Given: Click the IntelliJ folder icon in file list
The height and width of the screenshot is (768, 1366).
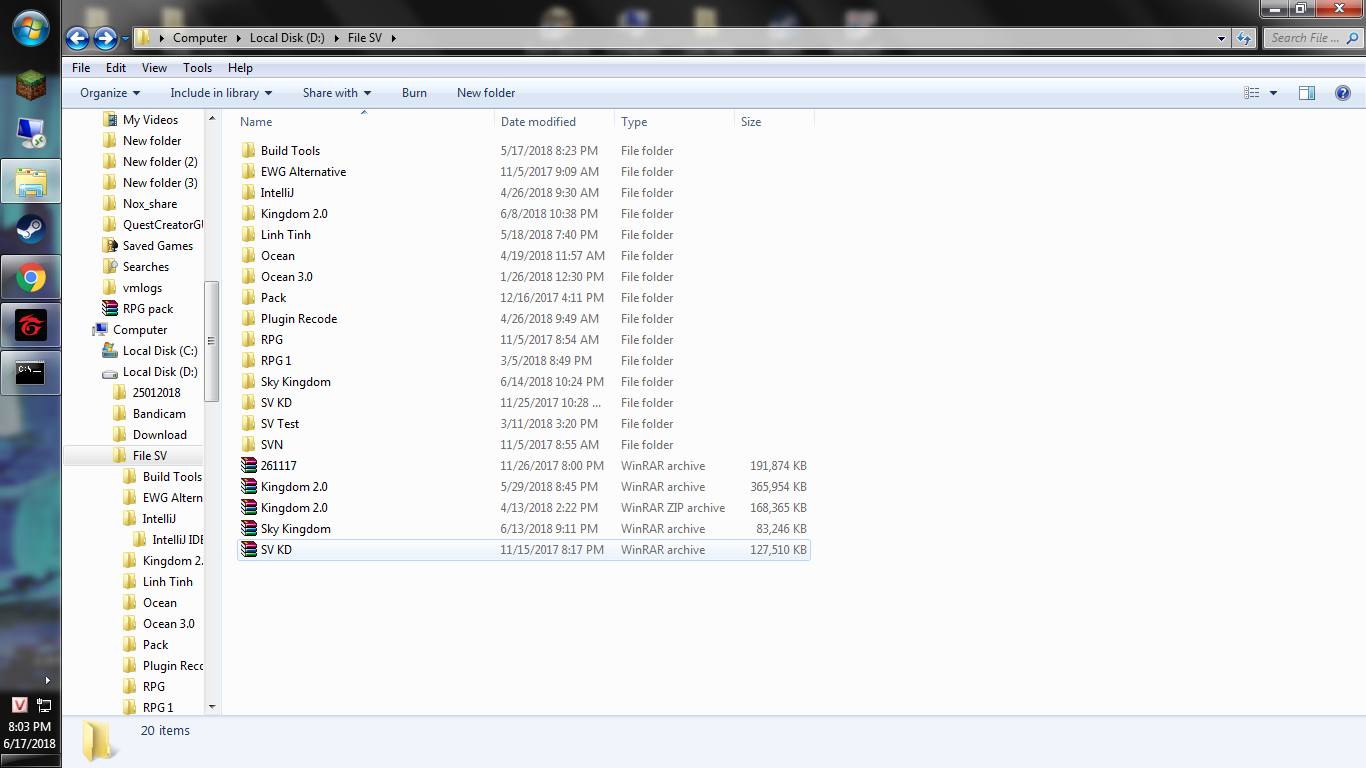Looking at the screenshot, I should 249,193.
